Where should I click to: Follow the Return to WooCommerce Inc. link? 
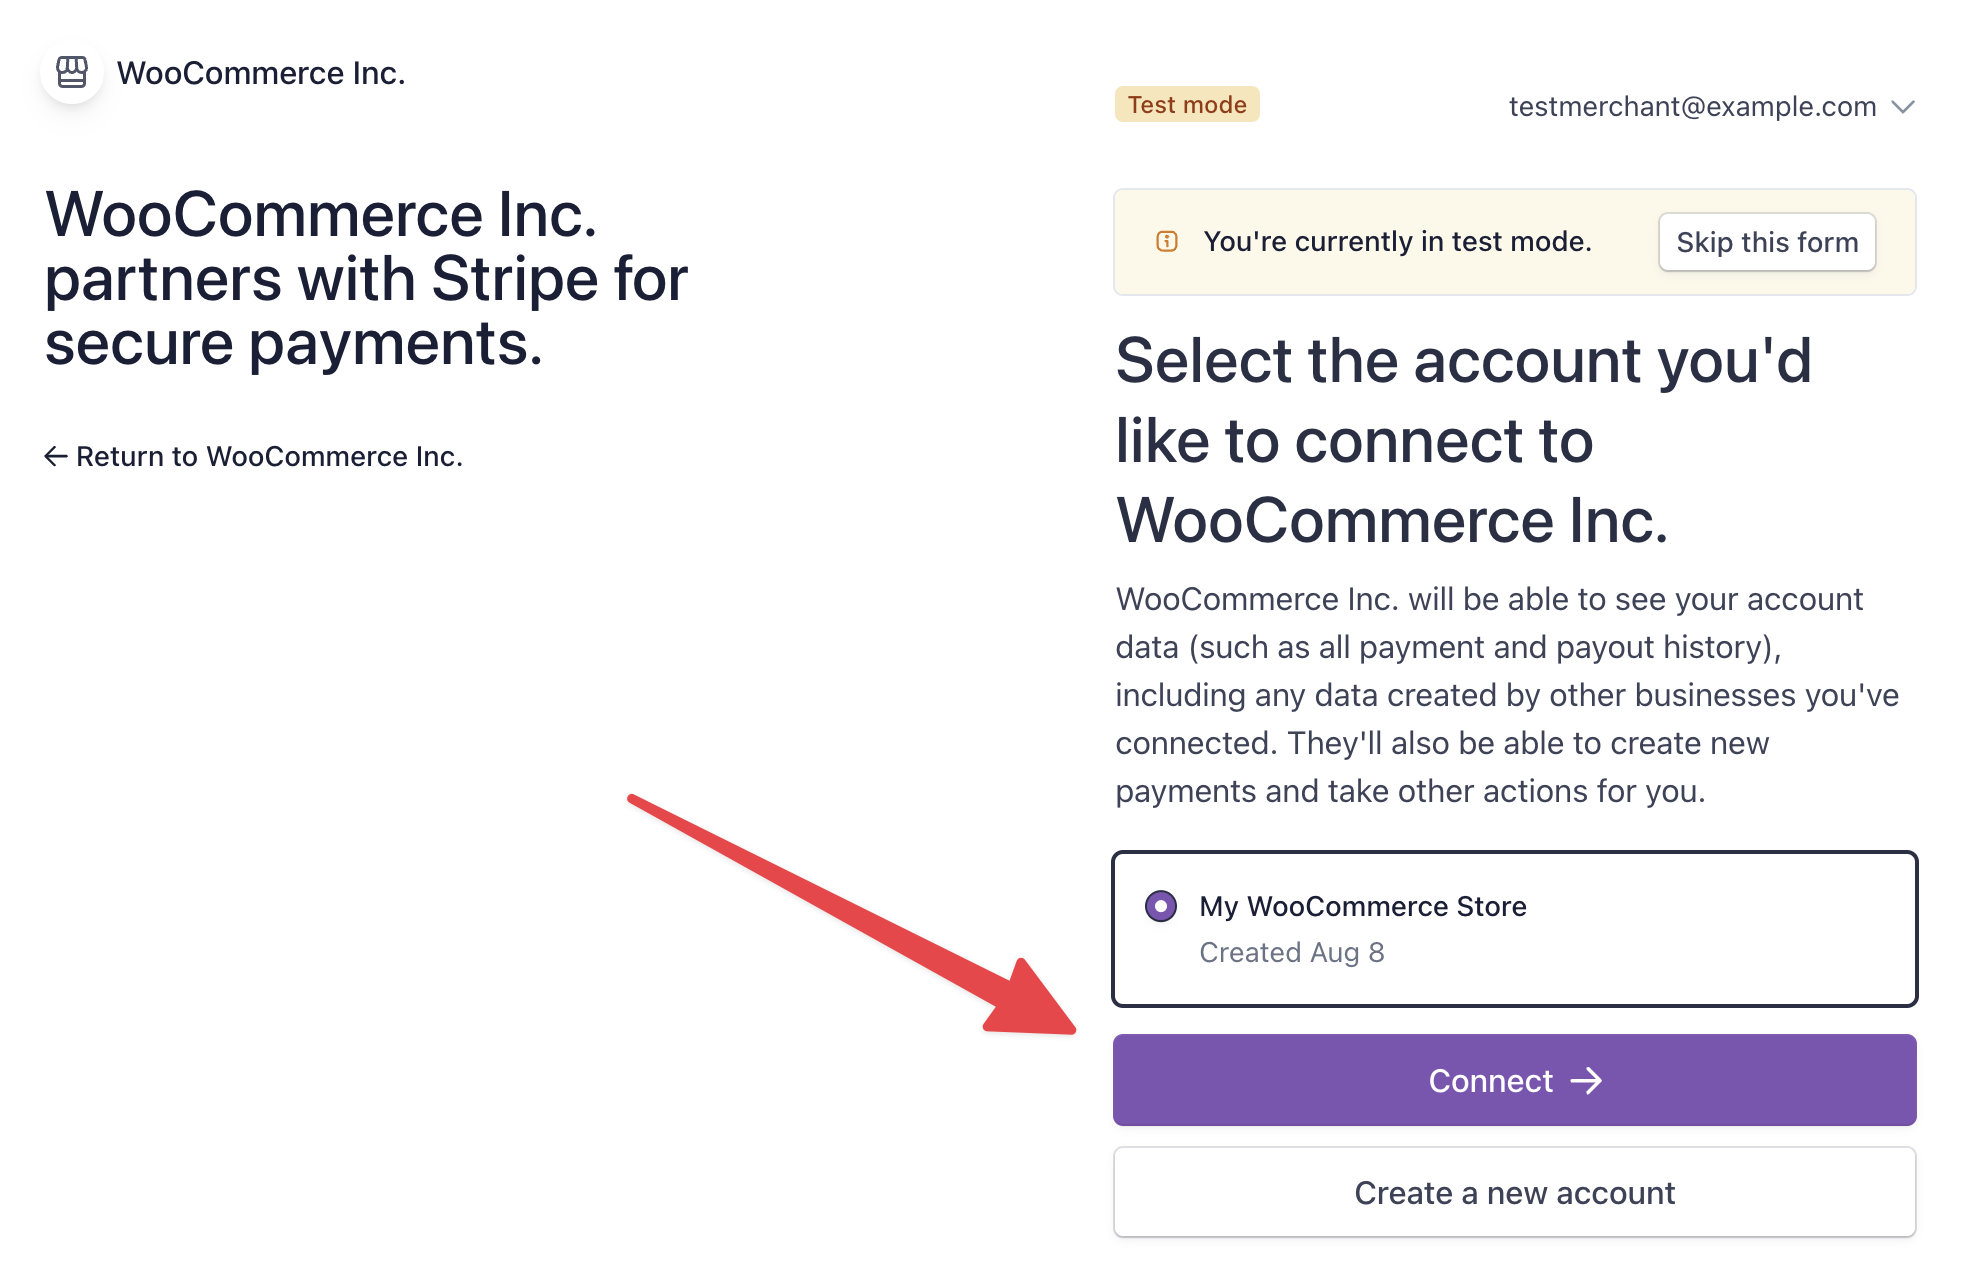coord(269,457)
